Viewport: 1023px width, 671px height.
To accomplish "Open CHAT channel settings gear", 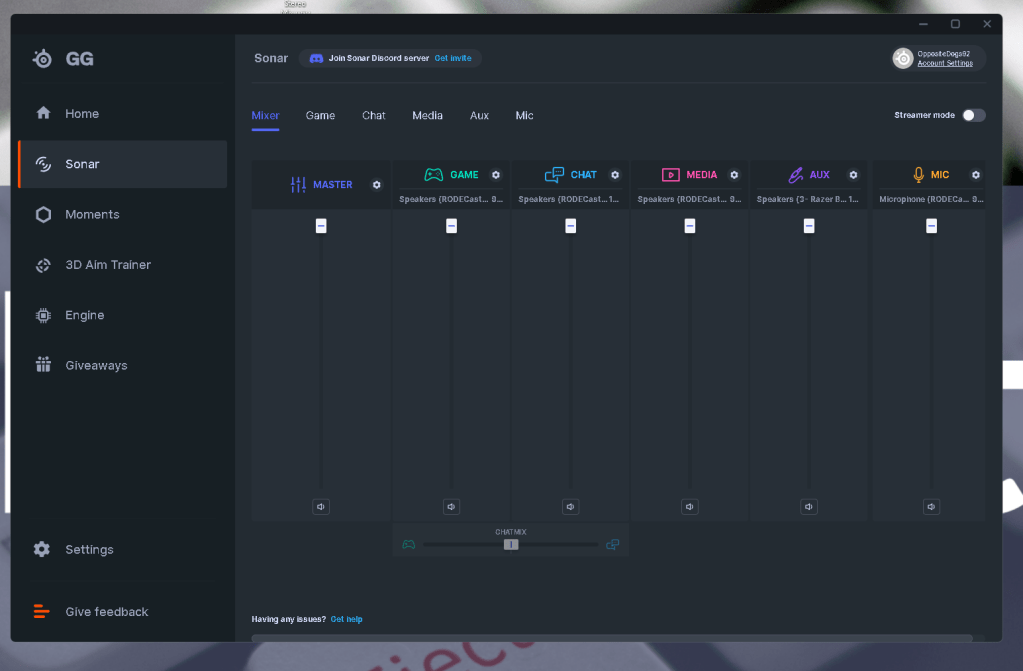I will tap(615, 175).
